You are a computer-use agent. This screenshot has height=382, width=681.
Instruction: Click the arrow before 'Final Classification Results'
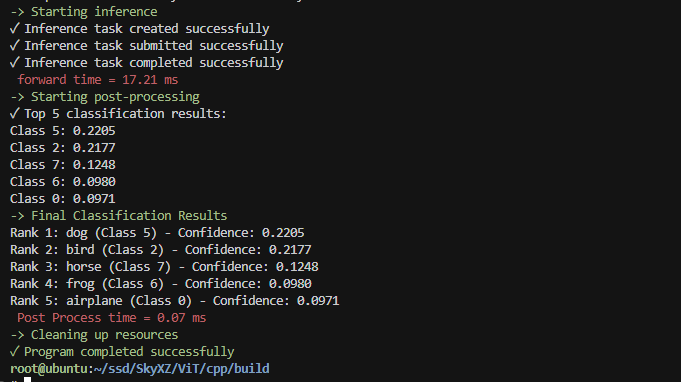click(x=17, y=216)
